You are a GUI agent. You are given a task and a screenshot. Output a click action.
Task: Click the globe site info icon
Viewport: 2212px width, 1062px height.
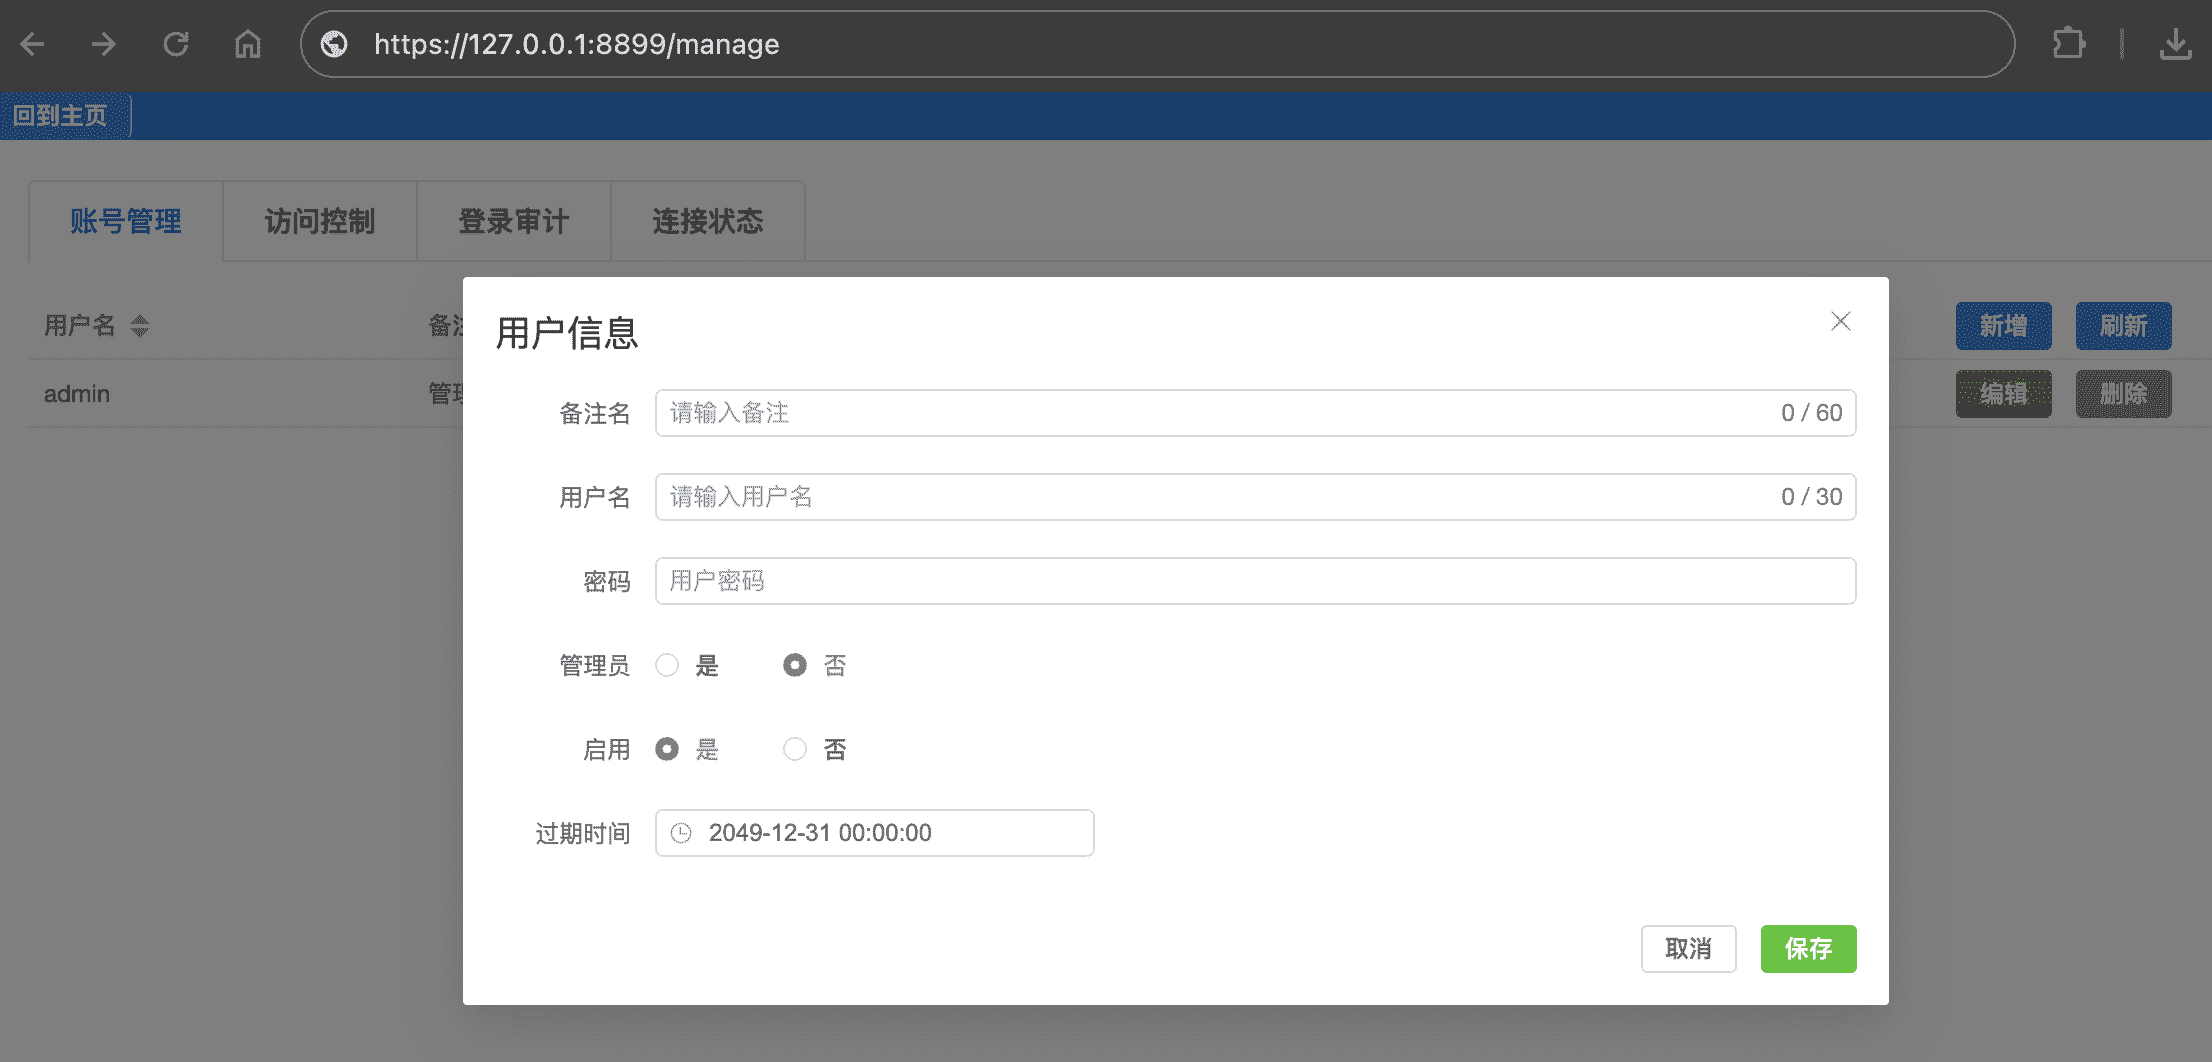point(334,44)
